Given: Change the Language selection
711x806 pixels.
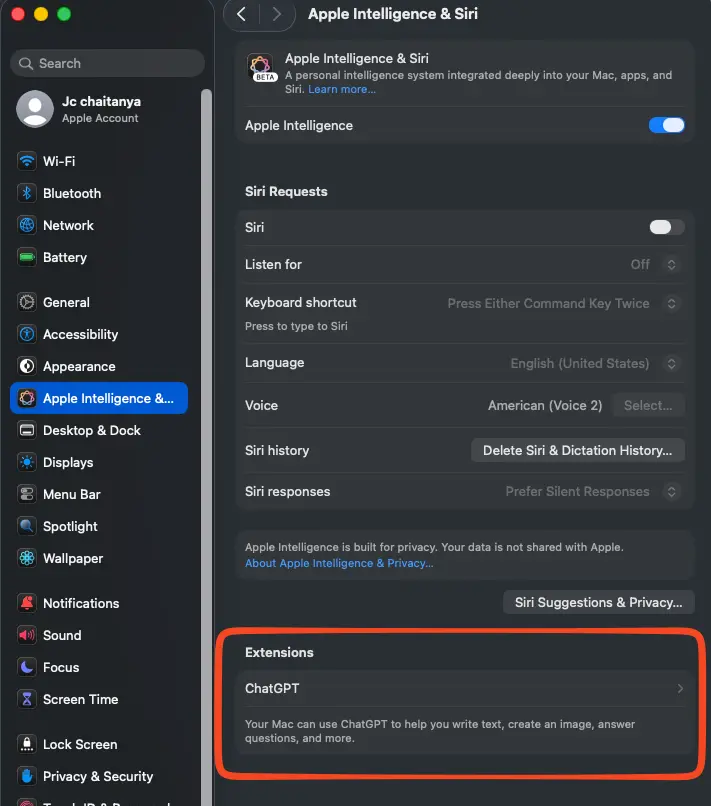Looking at the screenshot, I should pos(671,363).
